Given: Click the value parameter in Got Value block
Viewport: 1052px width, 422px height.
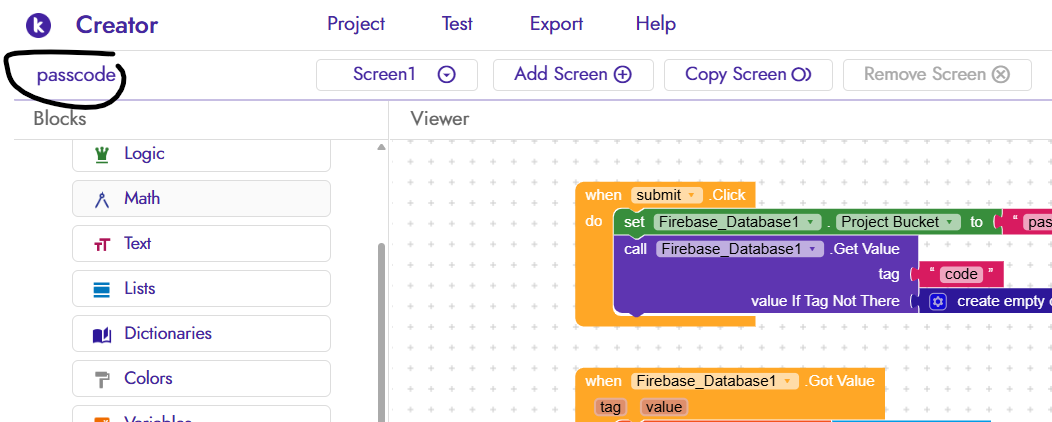Looking at the screenshot, I should pyautogui.click(x=664, y=407).
